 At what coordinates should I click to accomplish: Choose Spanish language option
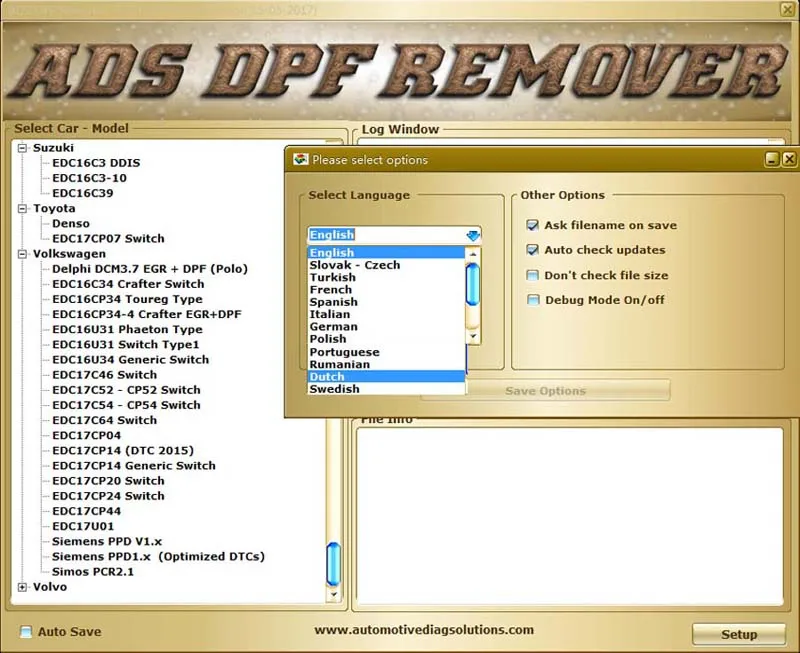(x=386, y=302)
